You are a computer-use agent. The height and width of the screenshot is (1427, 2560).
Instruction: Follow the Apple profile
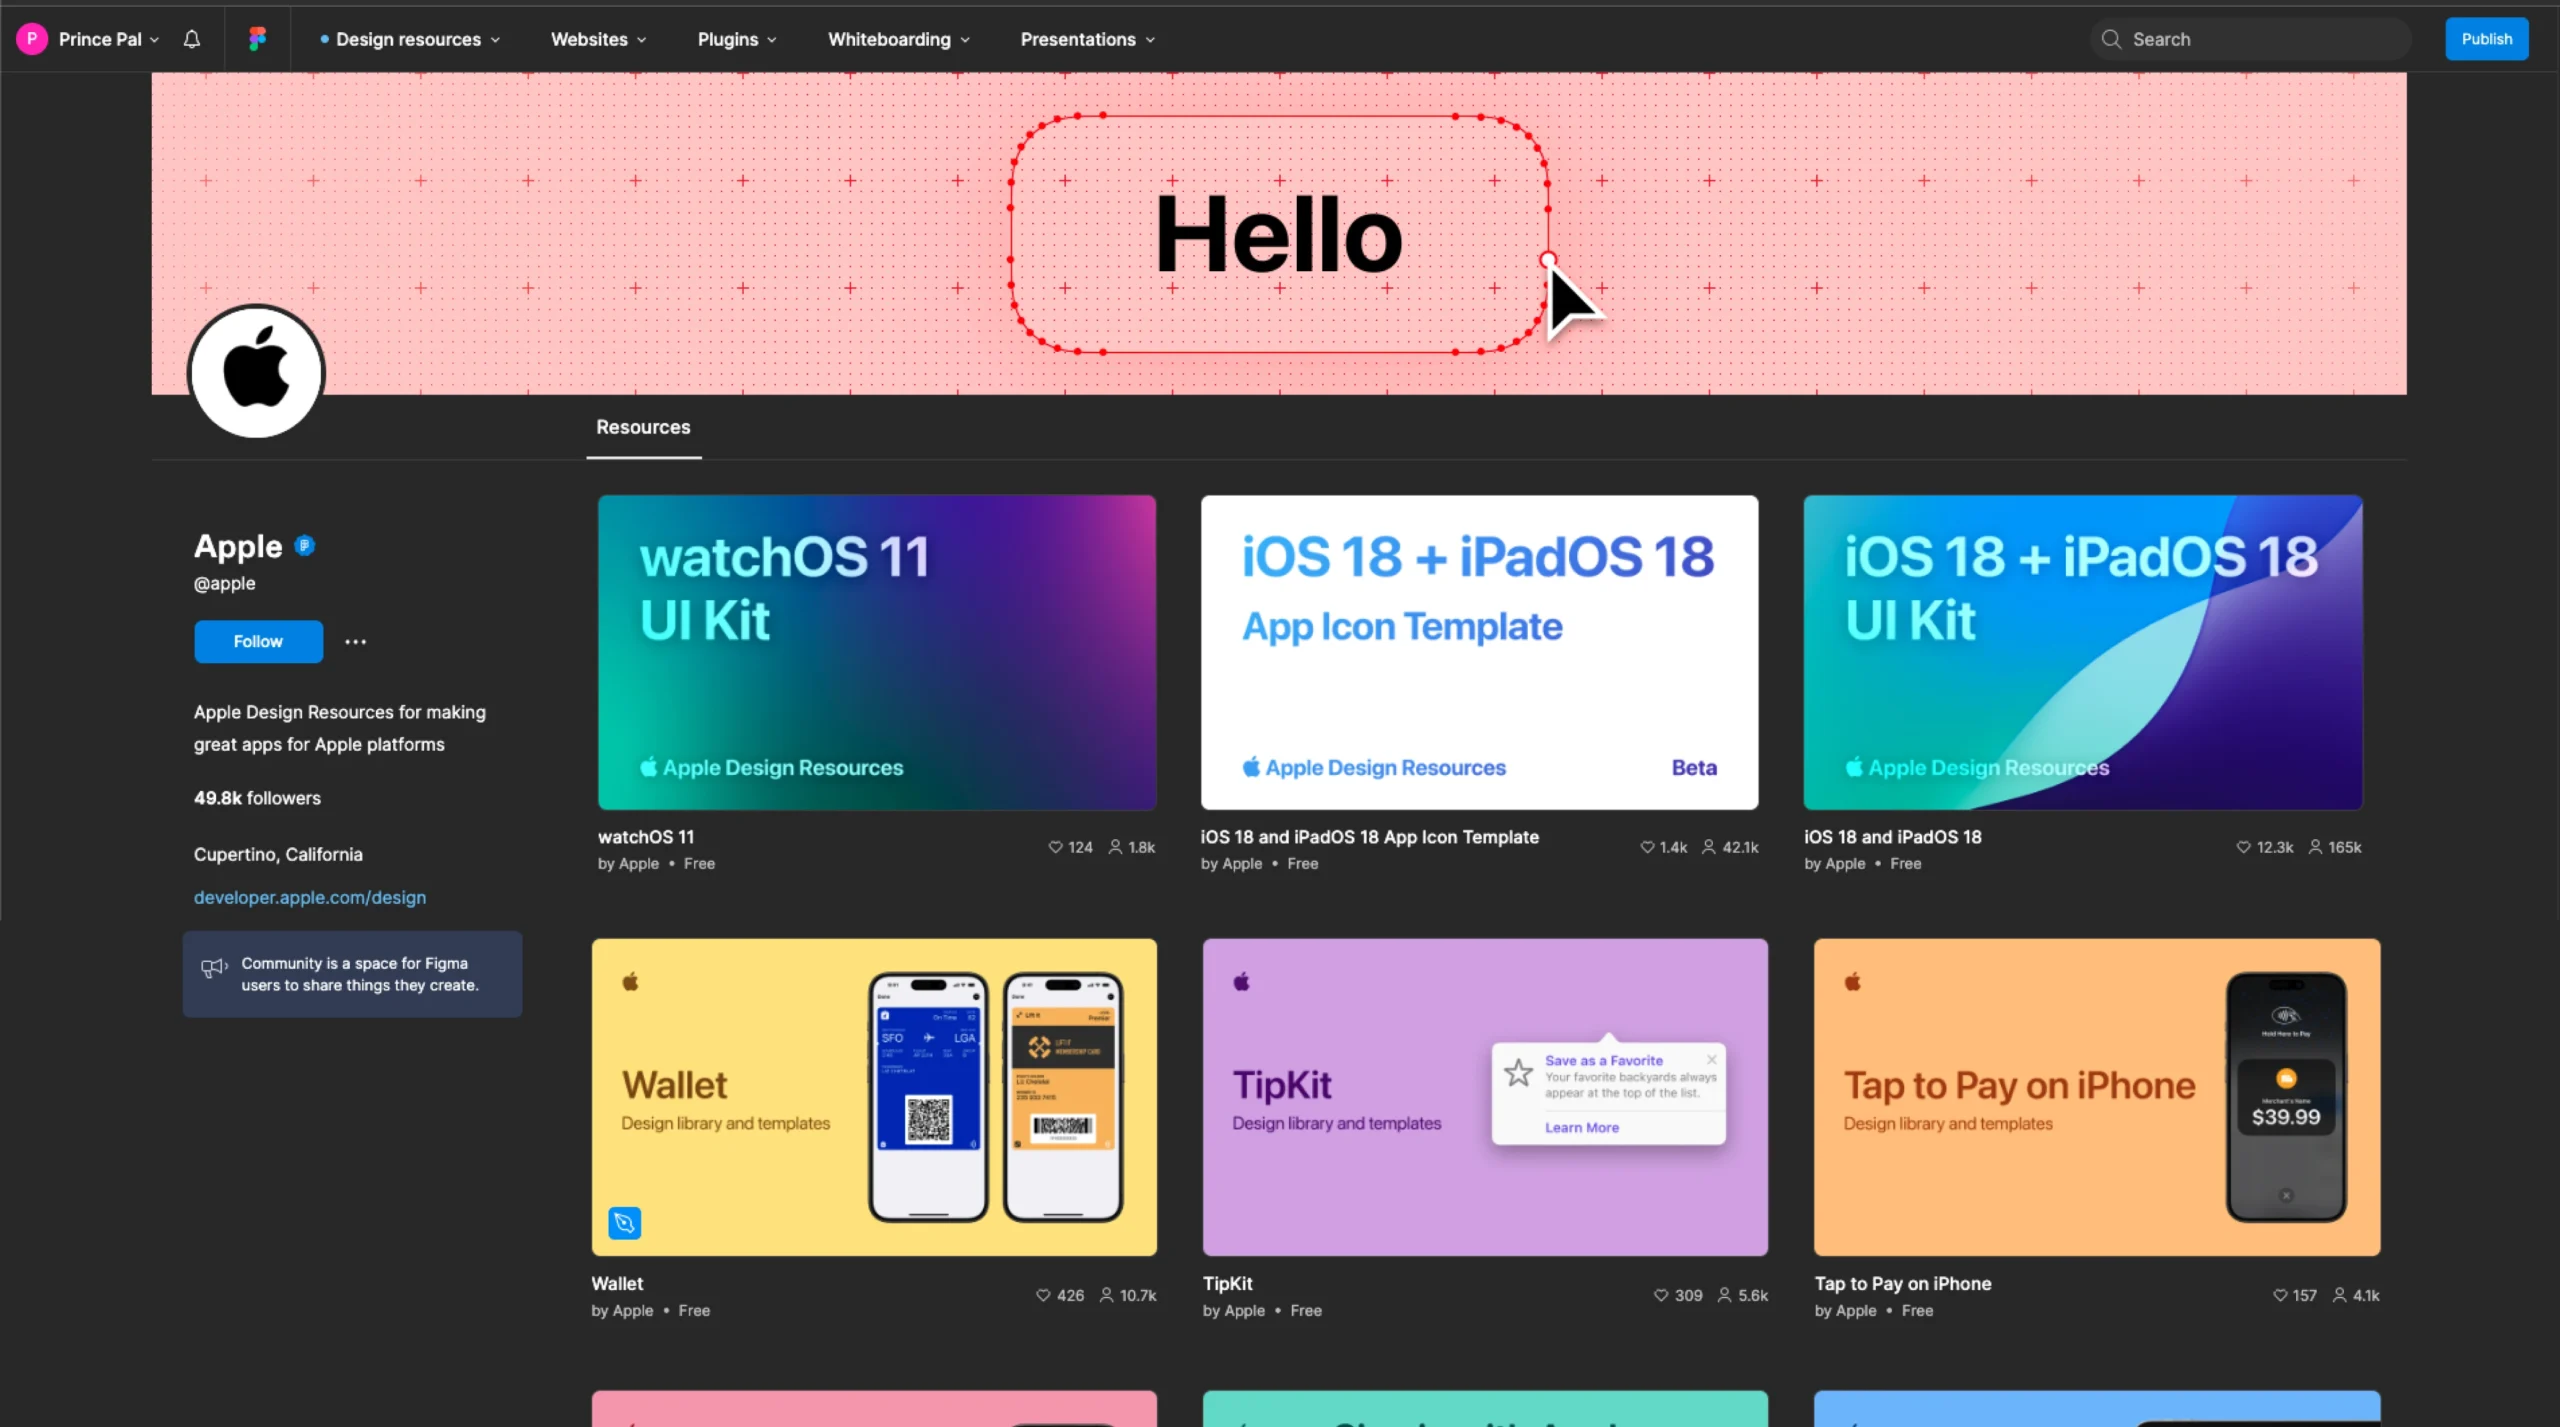coord(258,641)
